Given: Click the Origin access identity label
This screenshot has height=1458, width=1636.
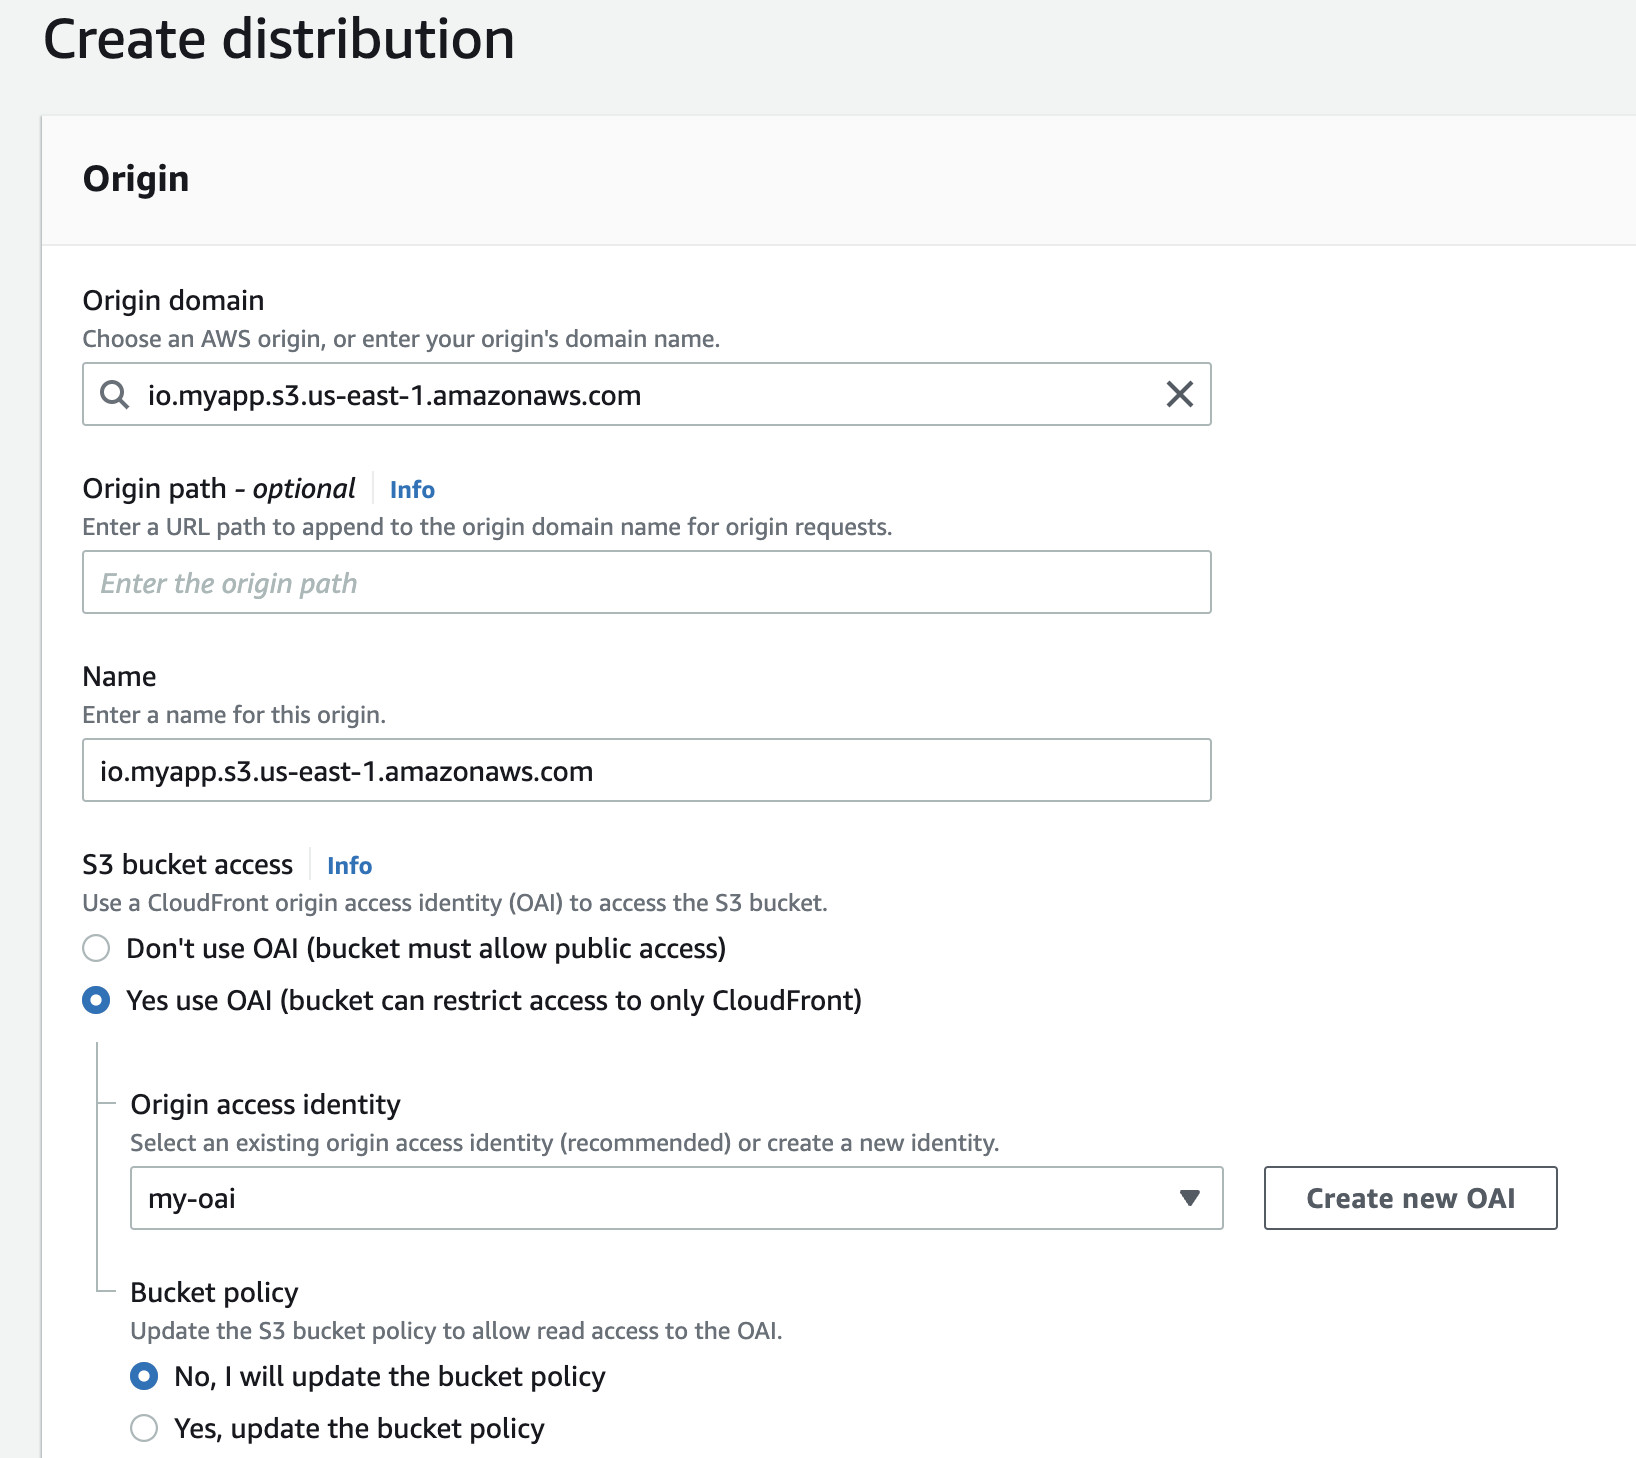Looking at the screenshot, I should (265, 1104).
